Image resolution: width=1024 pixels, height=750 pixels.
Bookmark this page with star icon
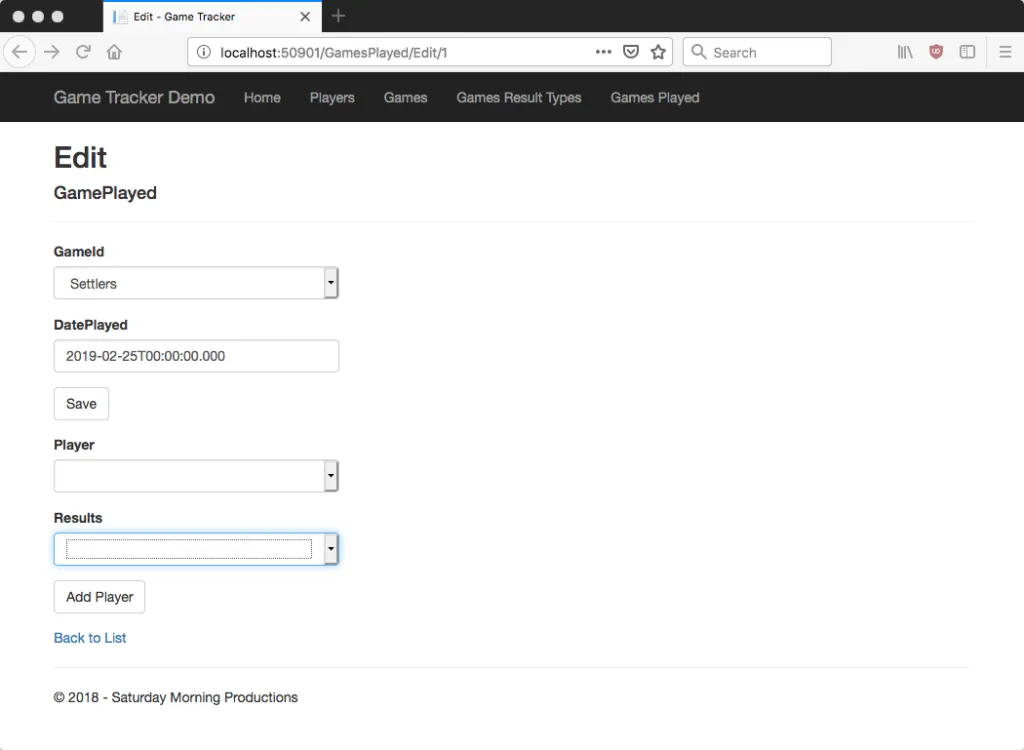tap(658, 52)
